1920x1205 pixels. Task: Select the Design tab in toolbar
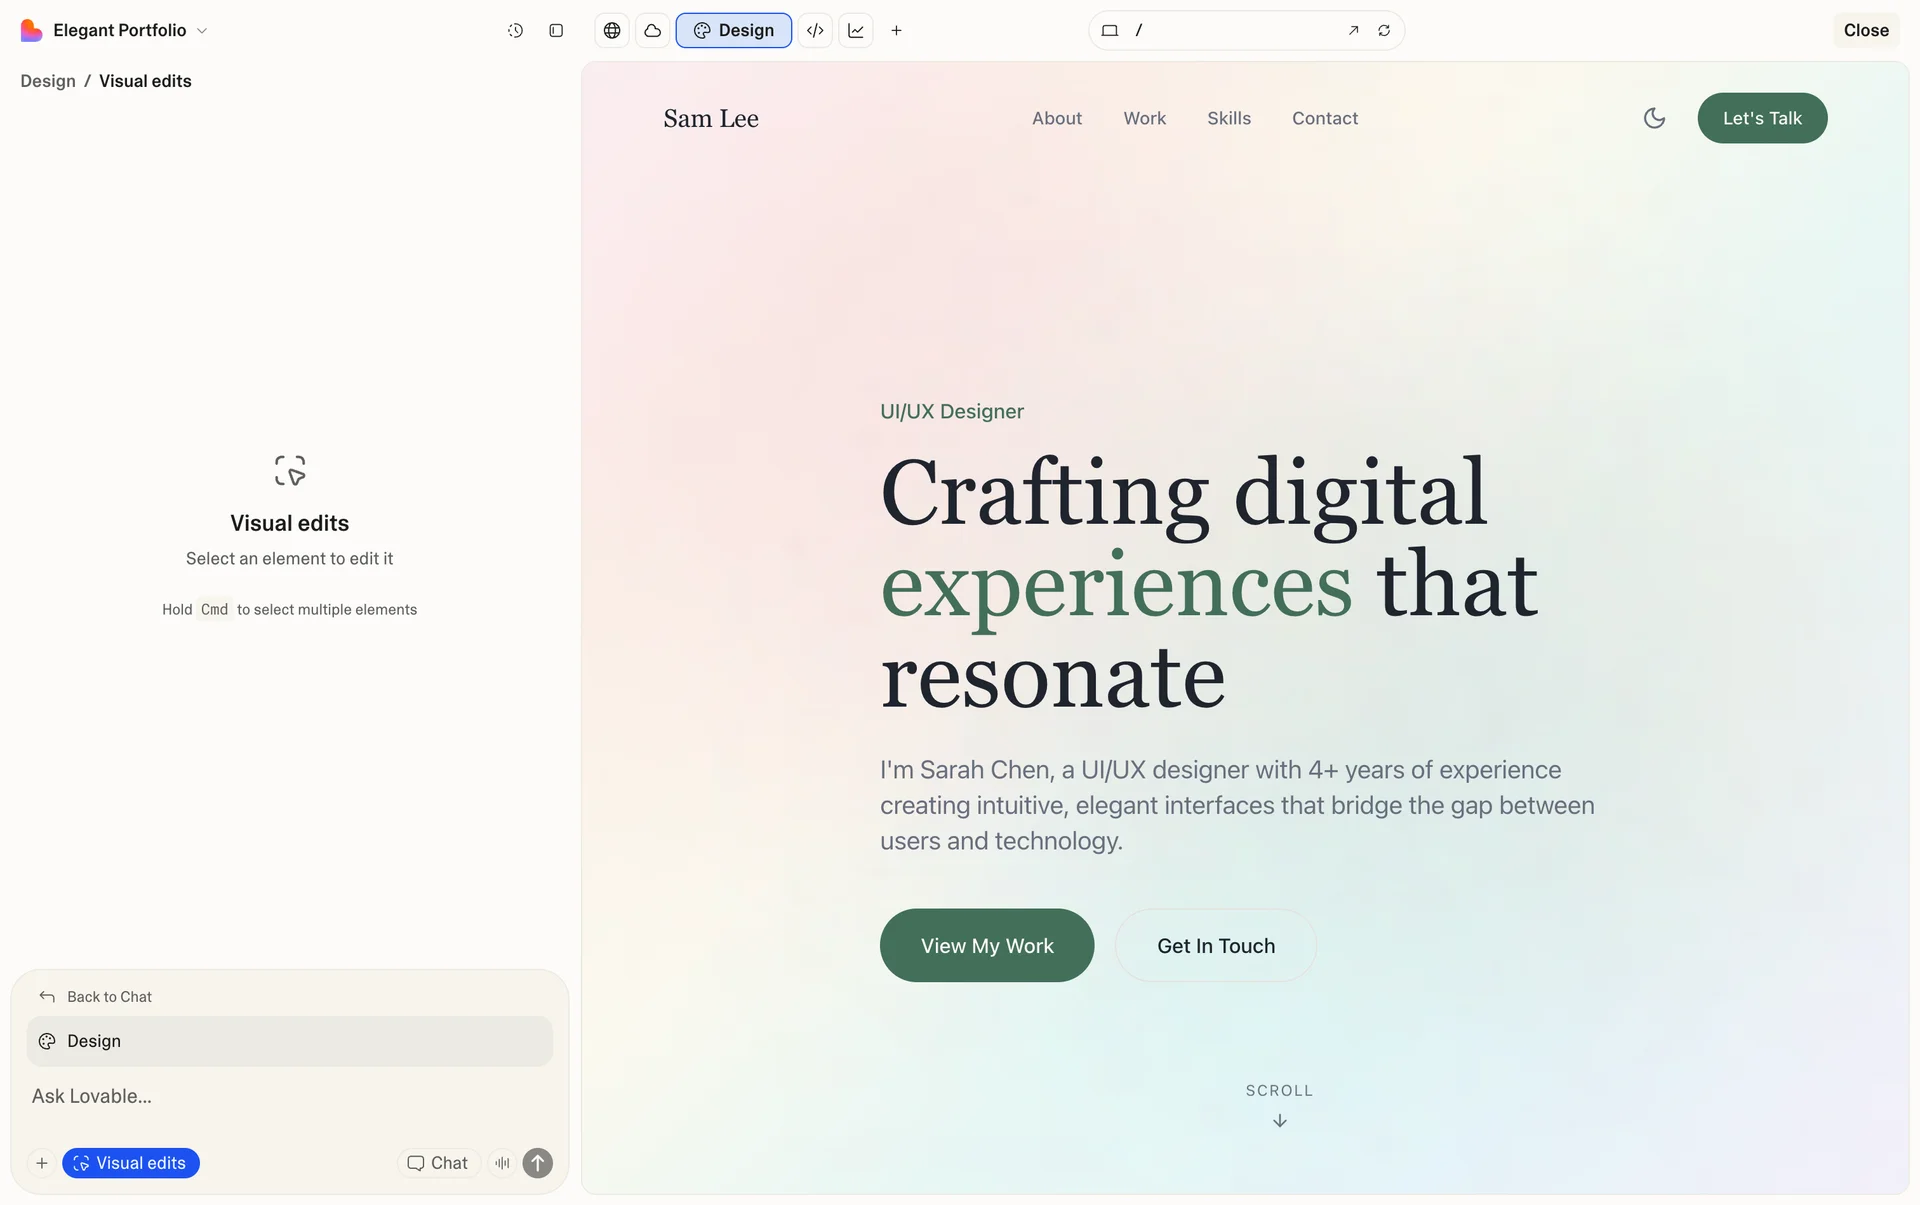coord(733,31)
